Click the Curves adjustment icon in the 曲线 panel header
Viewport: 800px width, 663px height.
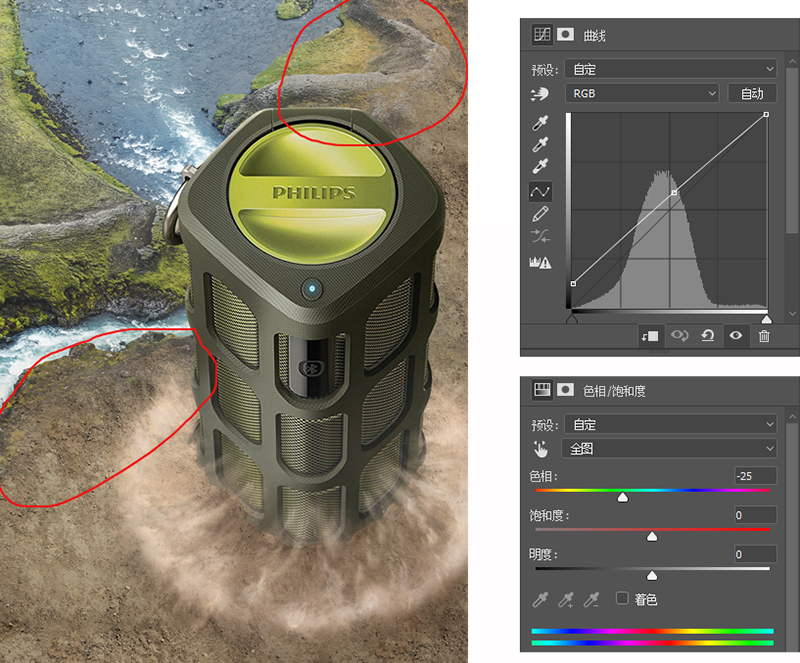[542, 35]
